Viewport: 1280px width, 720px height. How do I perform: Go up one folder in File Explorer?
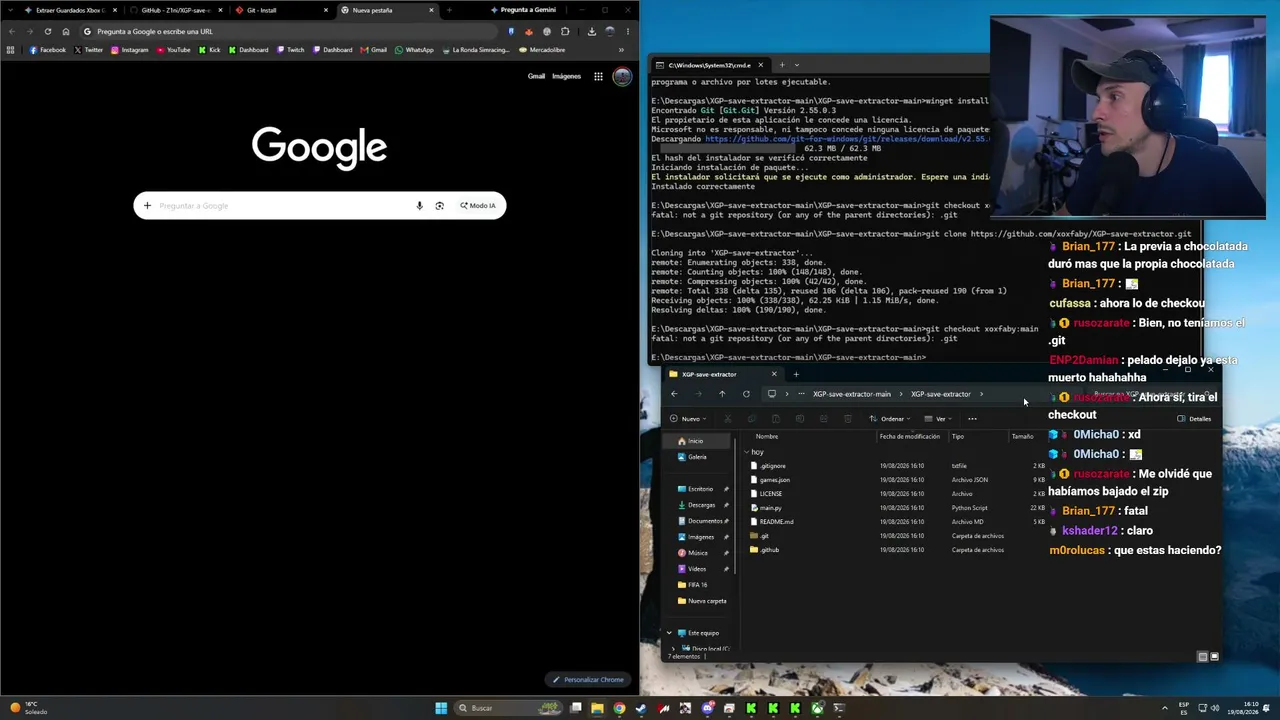722,394
